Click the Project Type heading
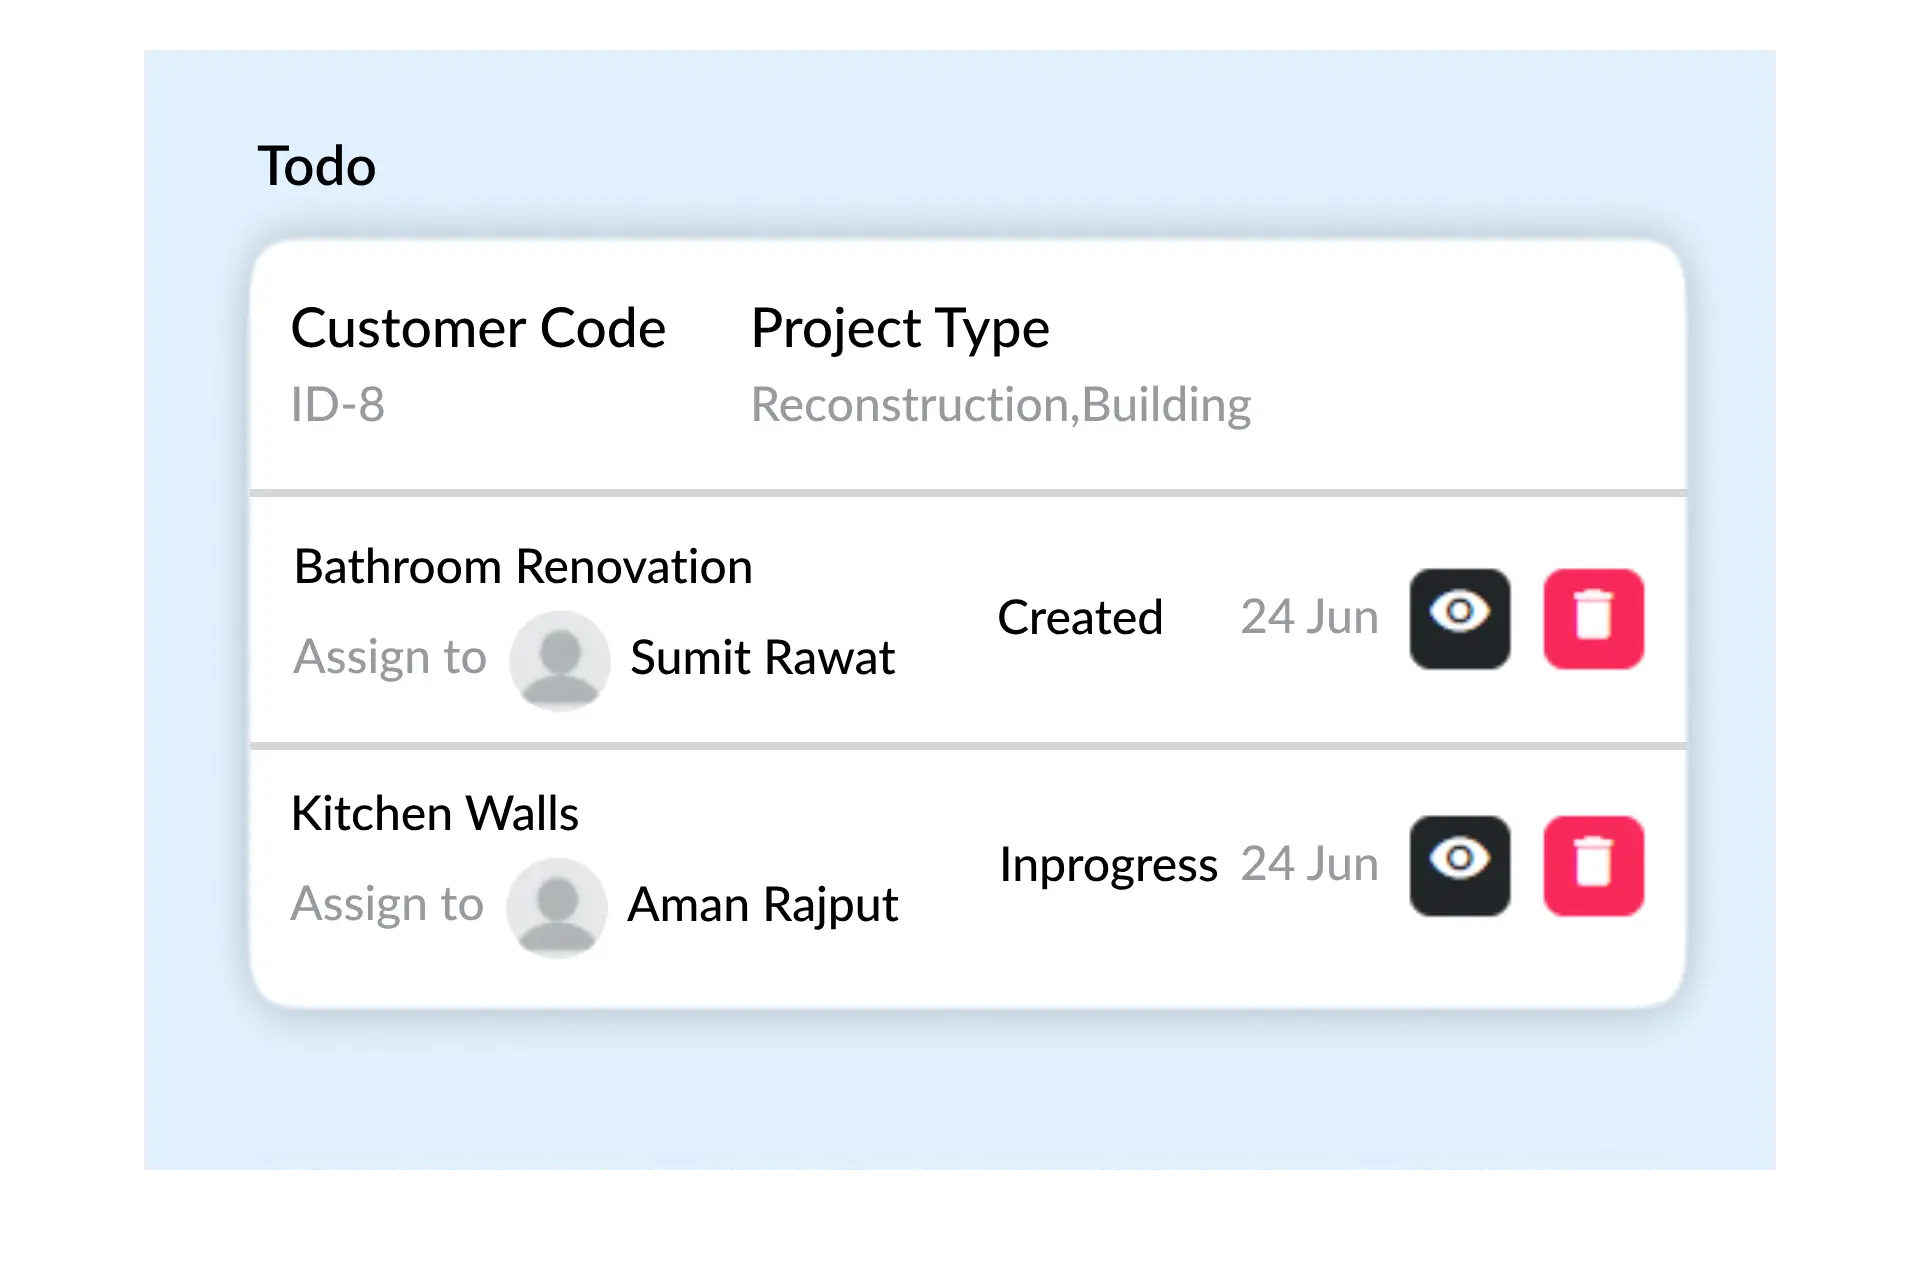 (900, 328)
